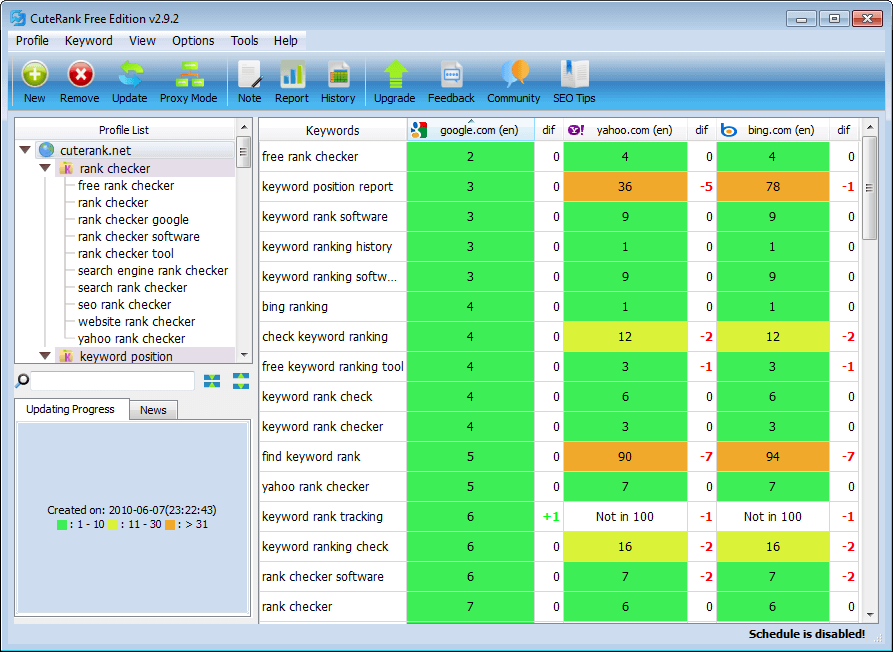Image resolution: width=893 pixels, height=652 pixels.
Task: Click the New profile toolbar icon
Action: 35,75
